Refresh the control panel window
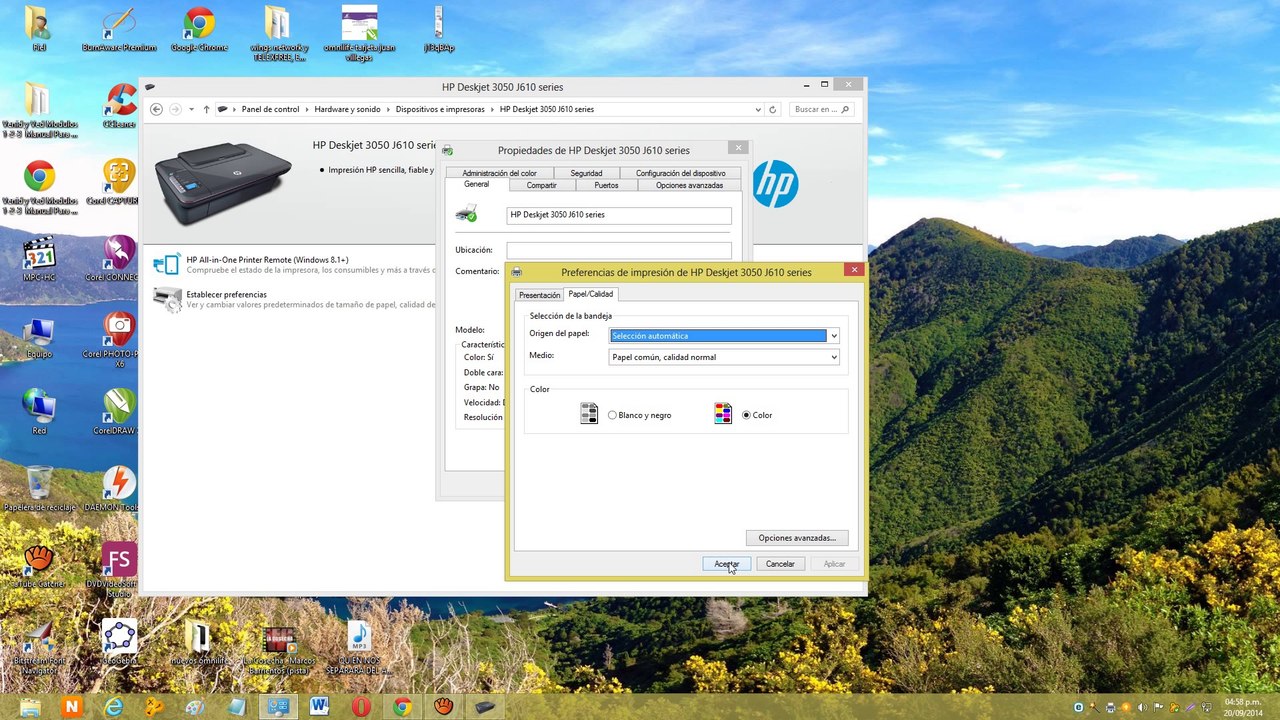Screen dimensions: 1280x720 (x=773, y=109)
